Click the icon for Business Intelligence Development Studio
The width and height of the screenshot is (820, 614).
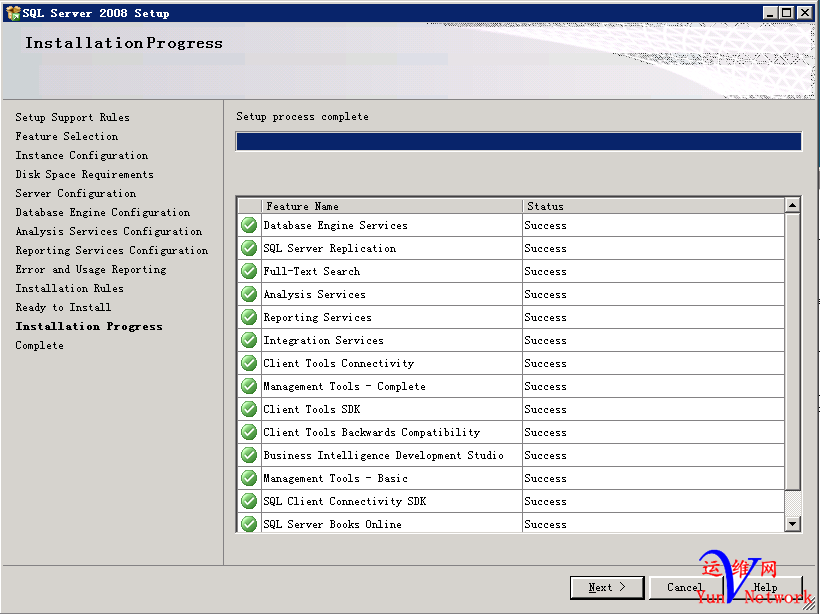(249, 455)
